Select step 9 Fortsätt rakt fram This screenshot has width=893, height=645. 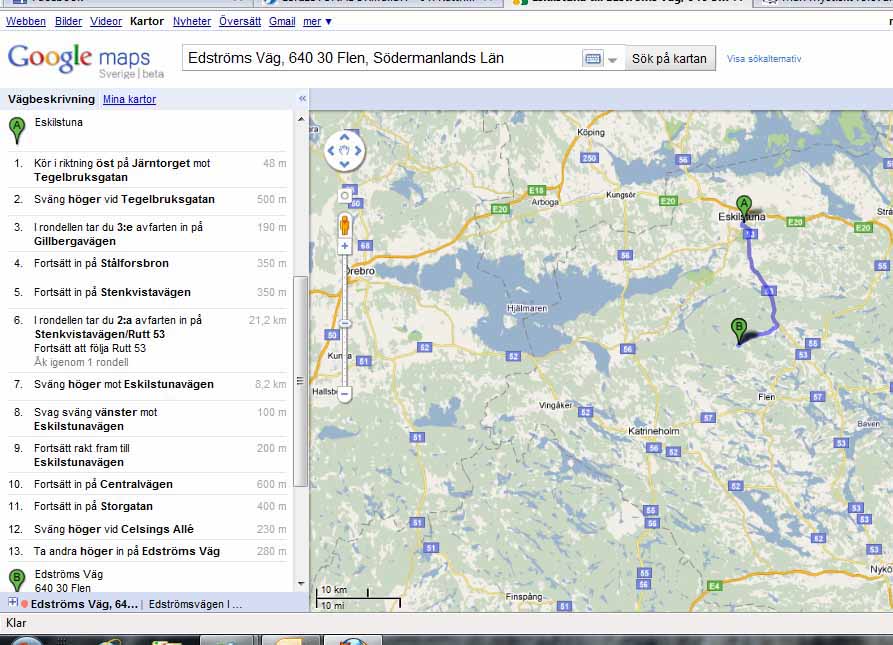(x=147, y=455)
